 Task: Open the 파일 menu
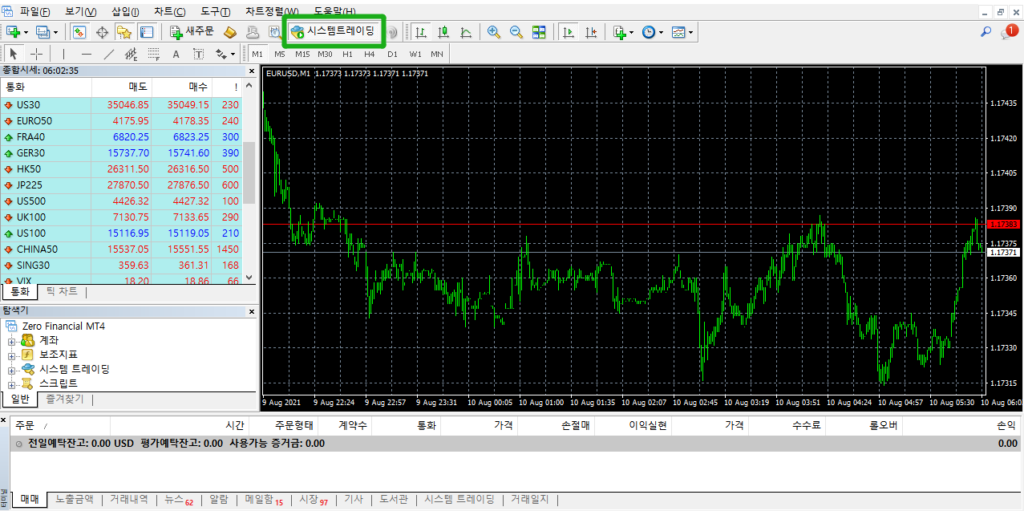[35, 12]
